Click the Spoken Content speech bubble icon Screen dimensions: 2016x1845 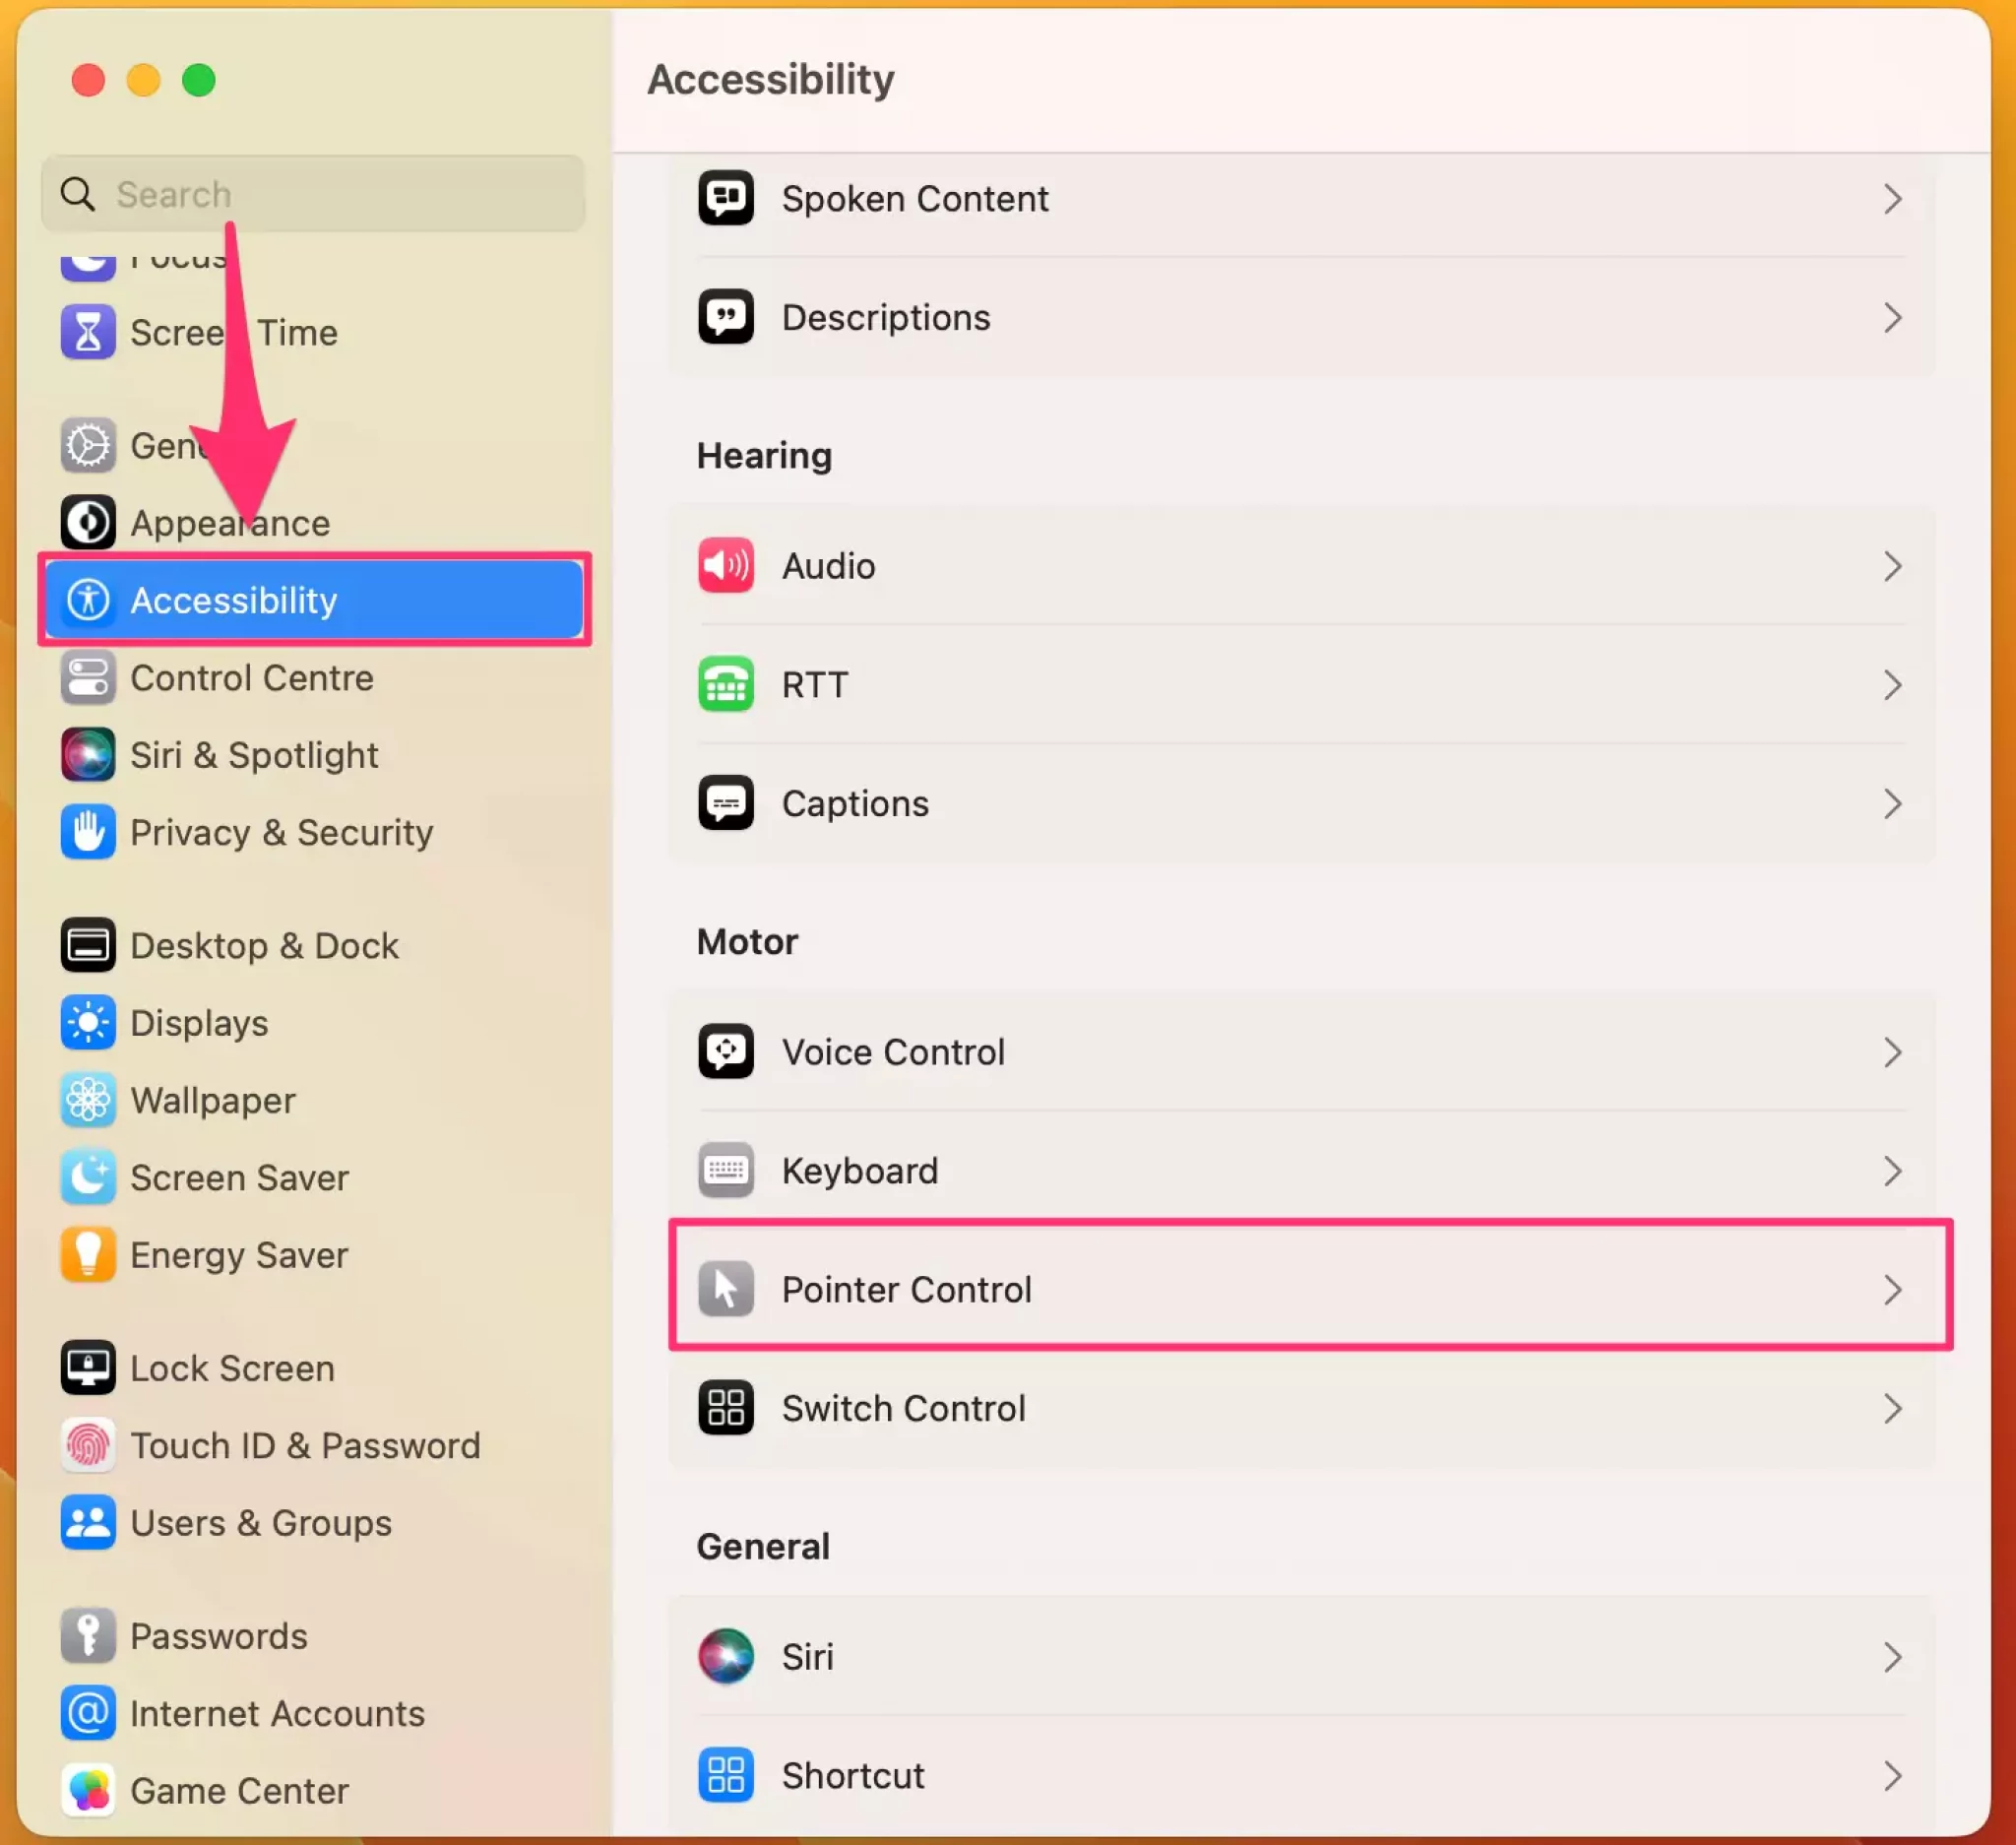(x=726, y=198)
